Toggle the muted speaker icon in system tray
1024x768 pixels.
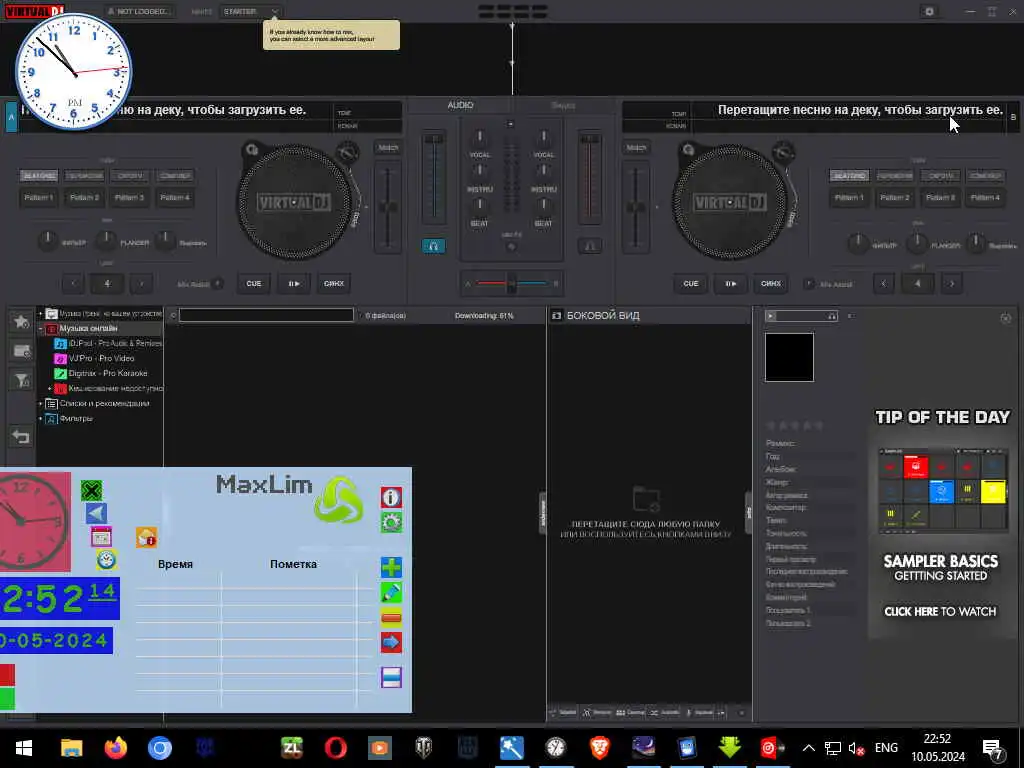click(x=856, y=748)
